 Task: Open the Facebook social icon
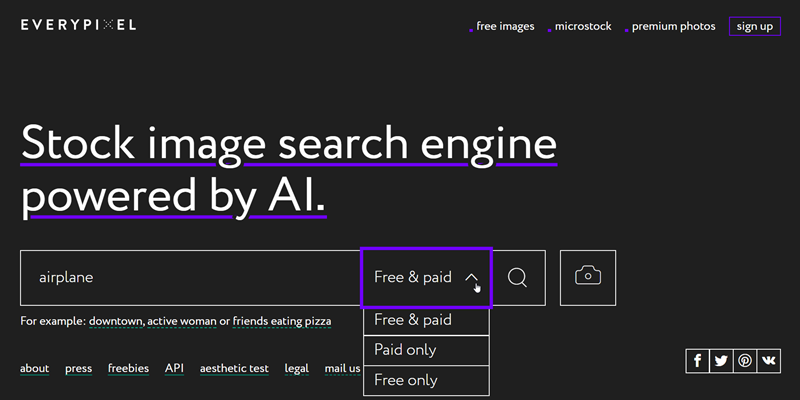697,361
